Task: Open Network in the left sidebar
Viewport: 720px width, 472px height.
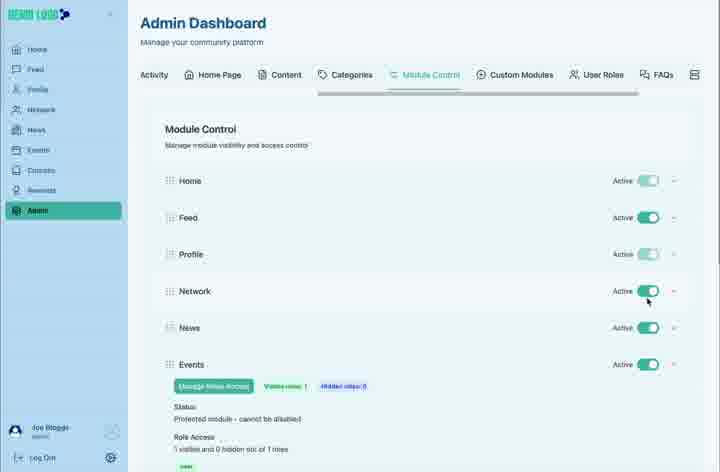Action: click(x=63, y=110)
